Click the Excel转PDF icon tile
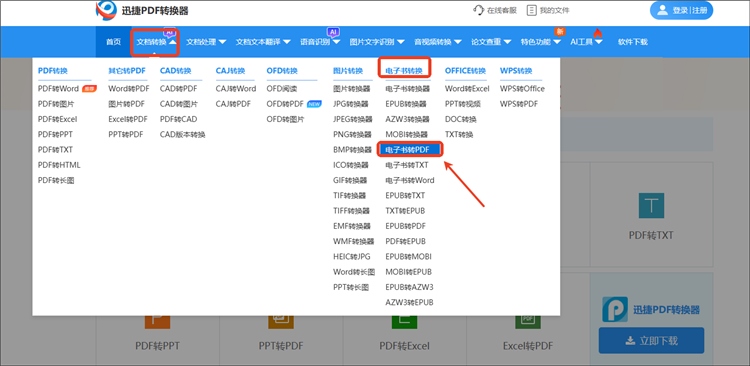This screenshot has width=750, height=366. [528, 322]
